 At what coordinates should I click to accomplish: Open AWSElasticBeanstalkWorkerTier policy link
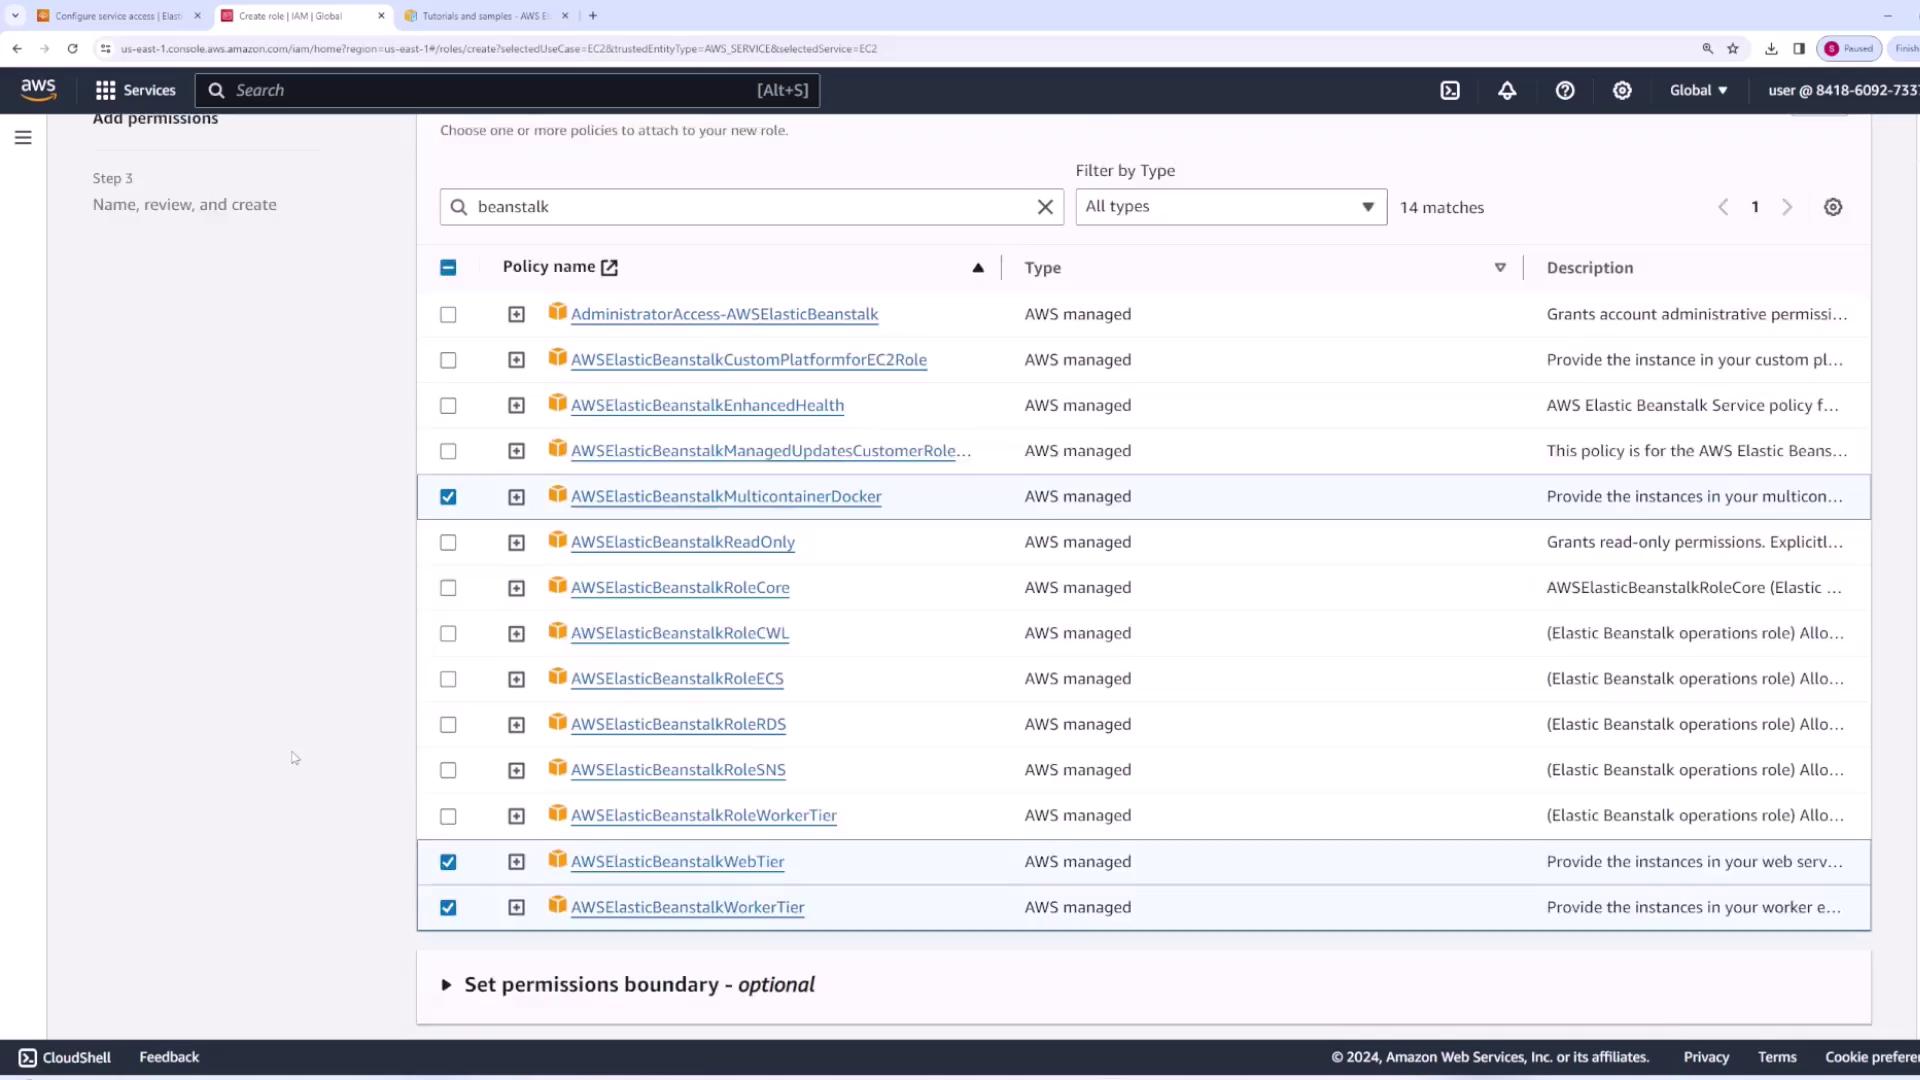[x=687, y=908]
